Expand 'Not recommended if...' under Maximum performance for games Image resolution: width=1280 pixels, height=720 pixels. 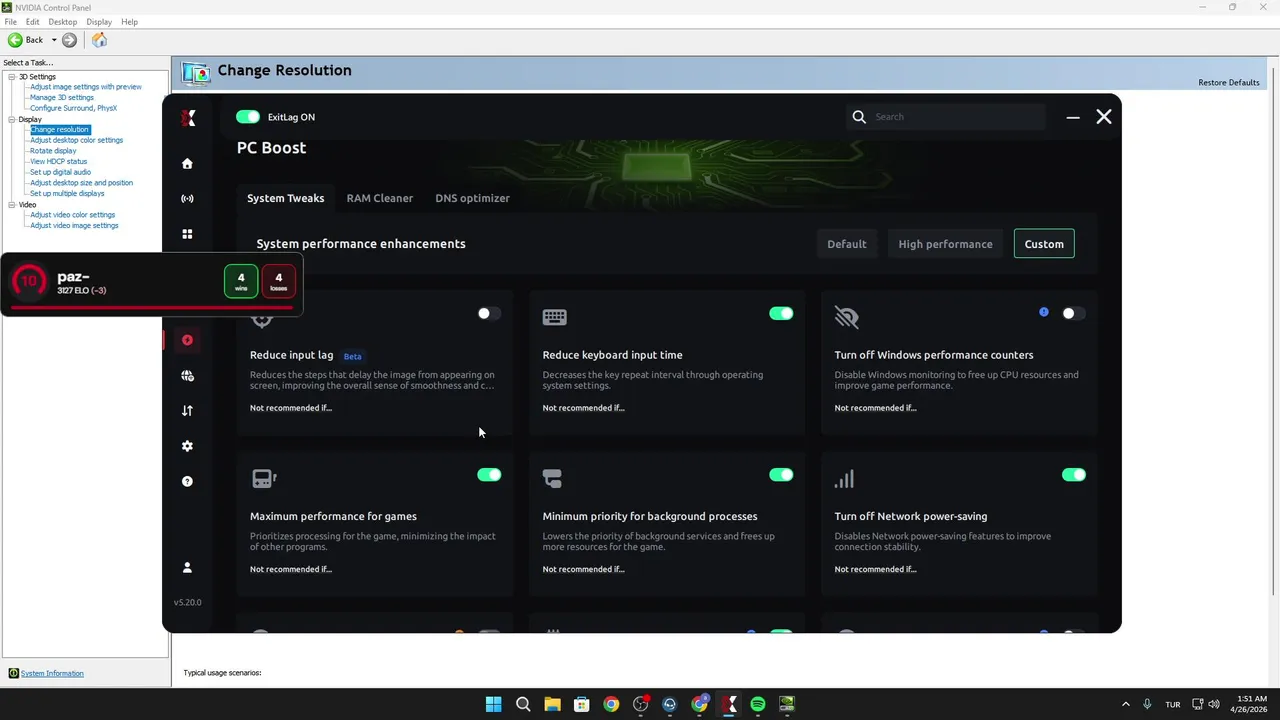click(x=291, y=569)
